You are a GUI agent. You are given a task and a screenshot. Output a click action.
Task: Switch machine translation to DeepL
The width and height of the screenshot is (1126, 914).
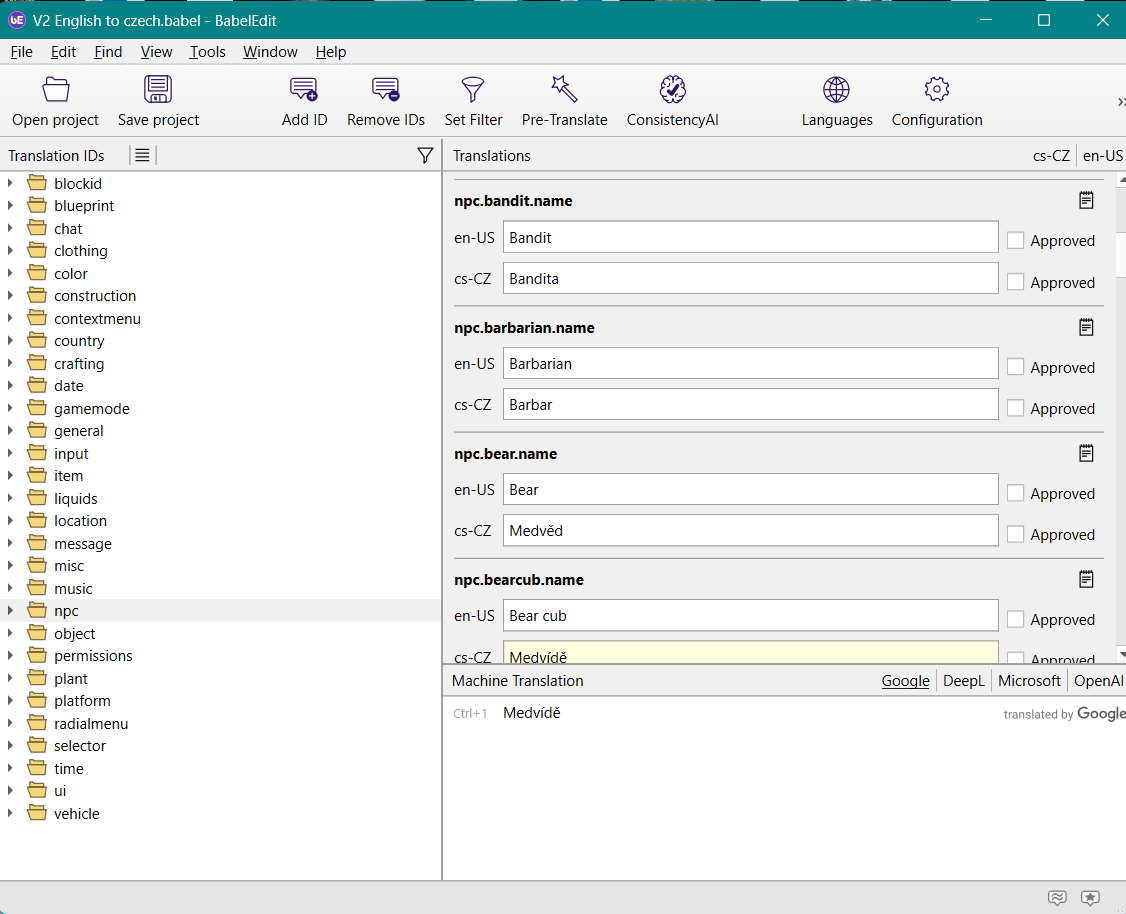963,681
